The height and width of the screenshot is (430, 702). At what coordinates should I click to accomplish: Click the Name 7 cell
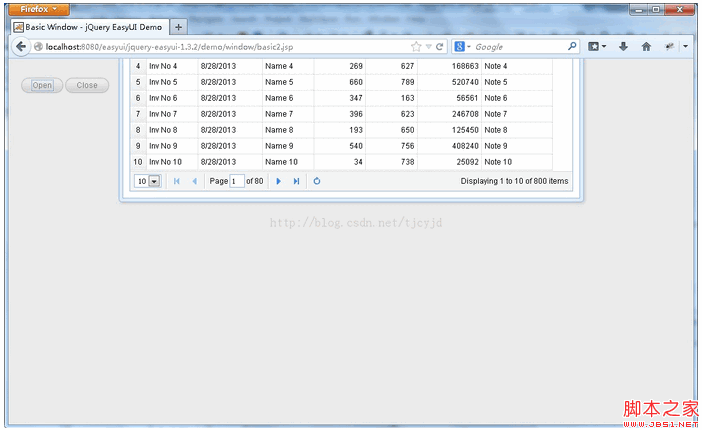click(x=288, y=114)
